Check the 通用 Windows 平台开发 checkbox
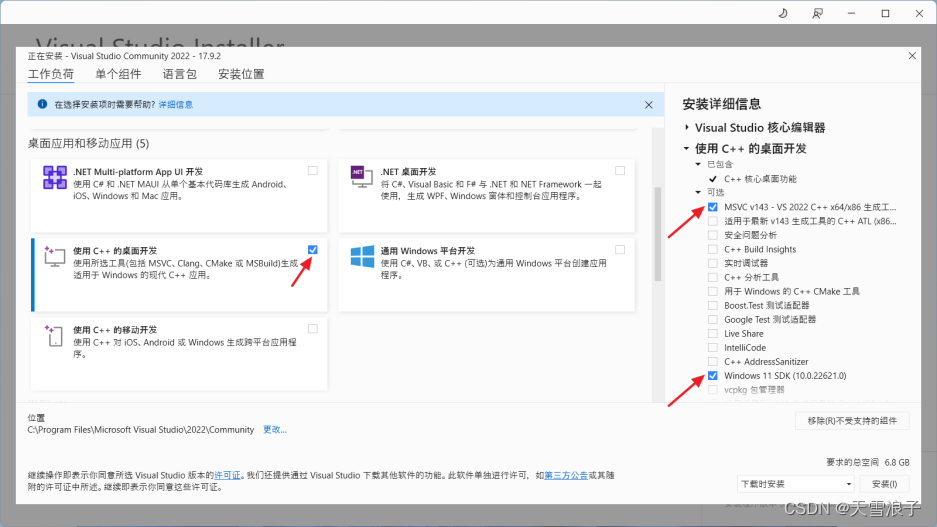937x527 pixels. click(x=620, y=250)
